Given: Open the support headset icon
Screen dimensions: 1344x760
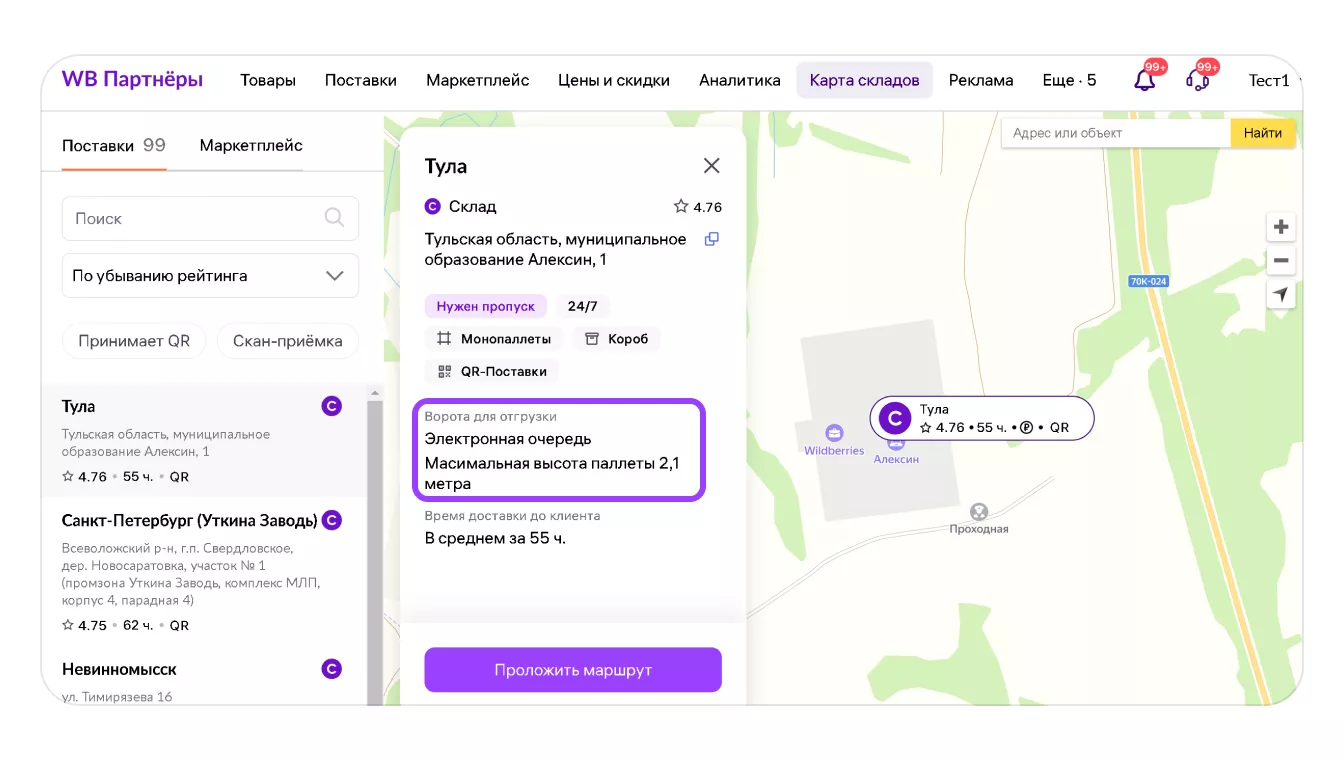Looking at the screenshot, I should pyautogui.click(x=1197, y=81).
